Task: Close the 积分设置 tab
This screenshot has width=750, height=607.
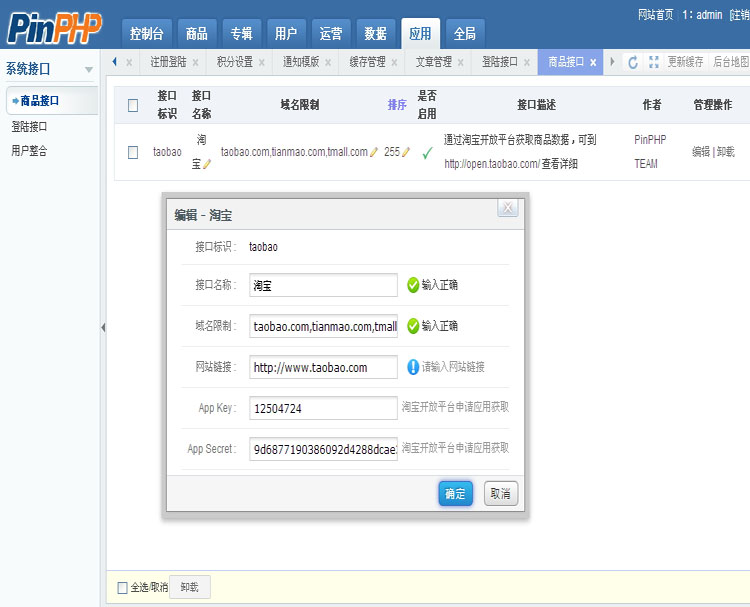Action: (262, 62)
